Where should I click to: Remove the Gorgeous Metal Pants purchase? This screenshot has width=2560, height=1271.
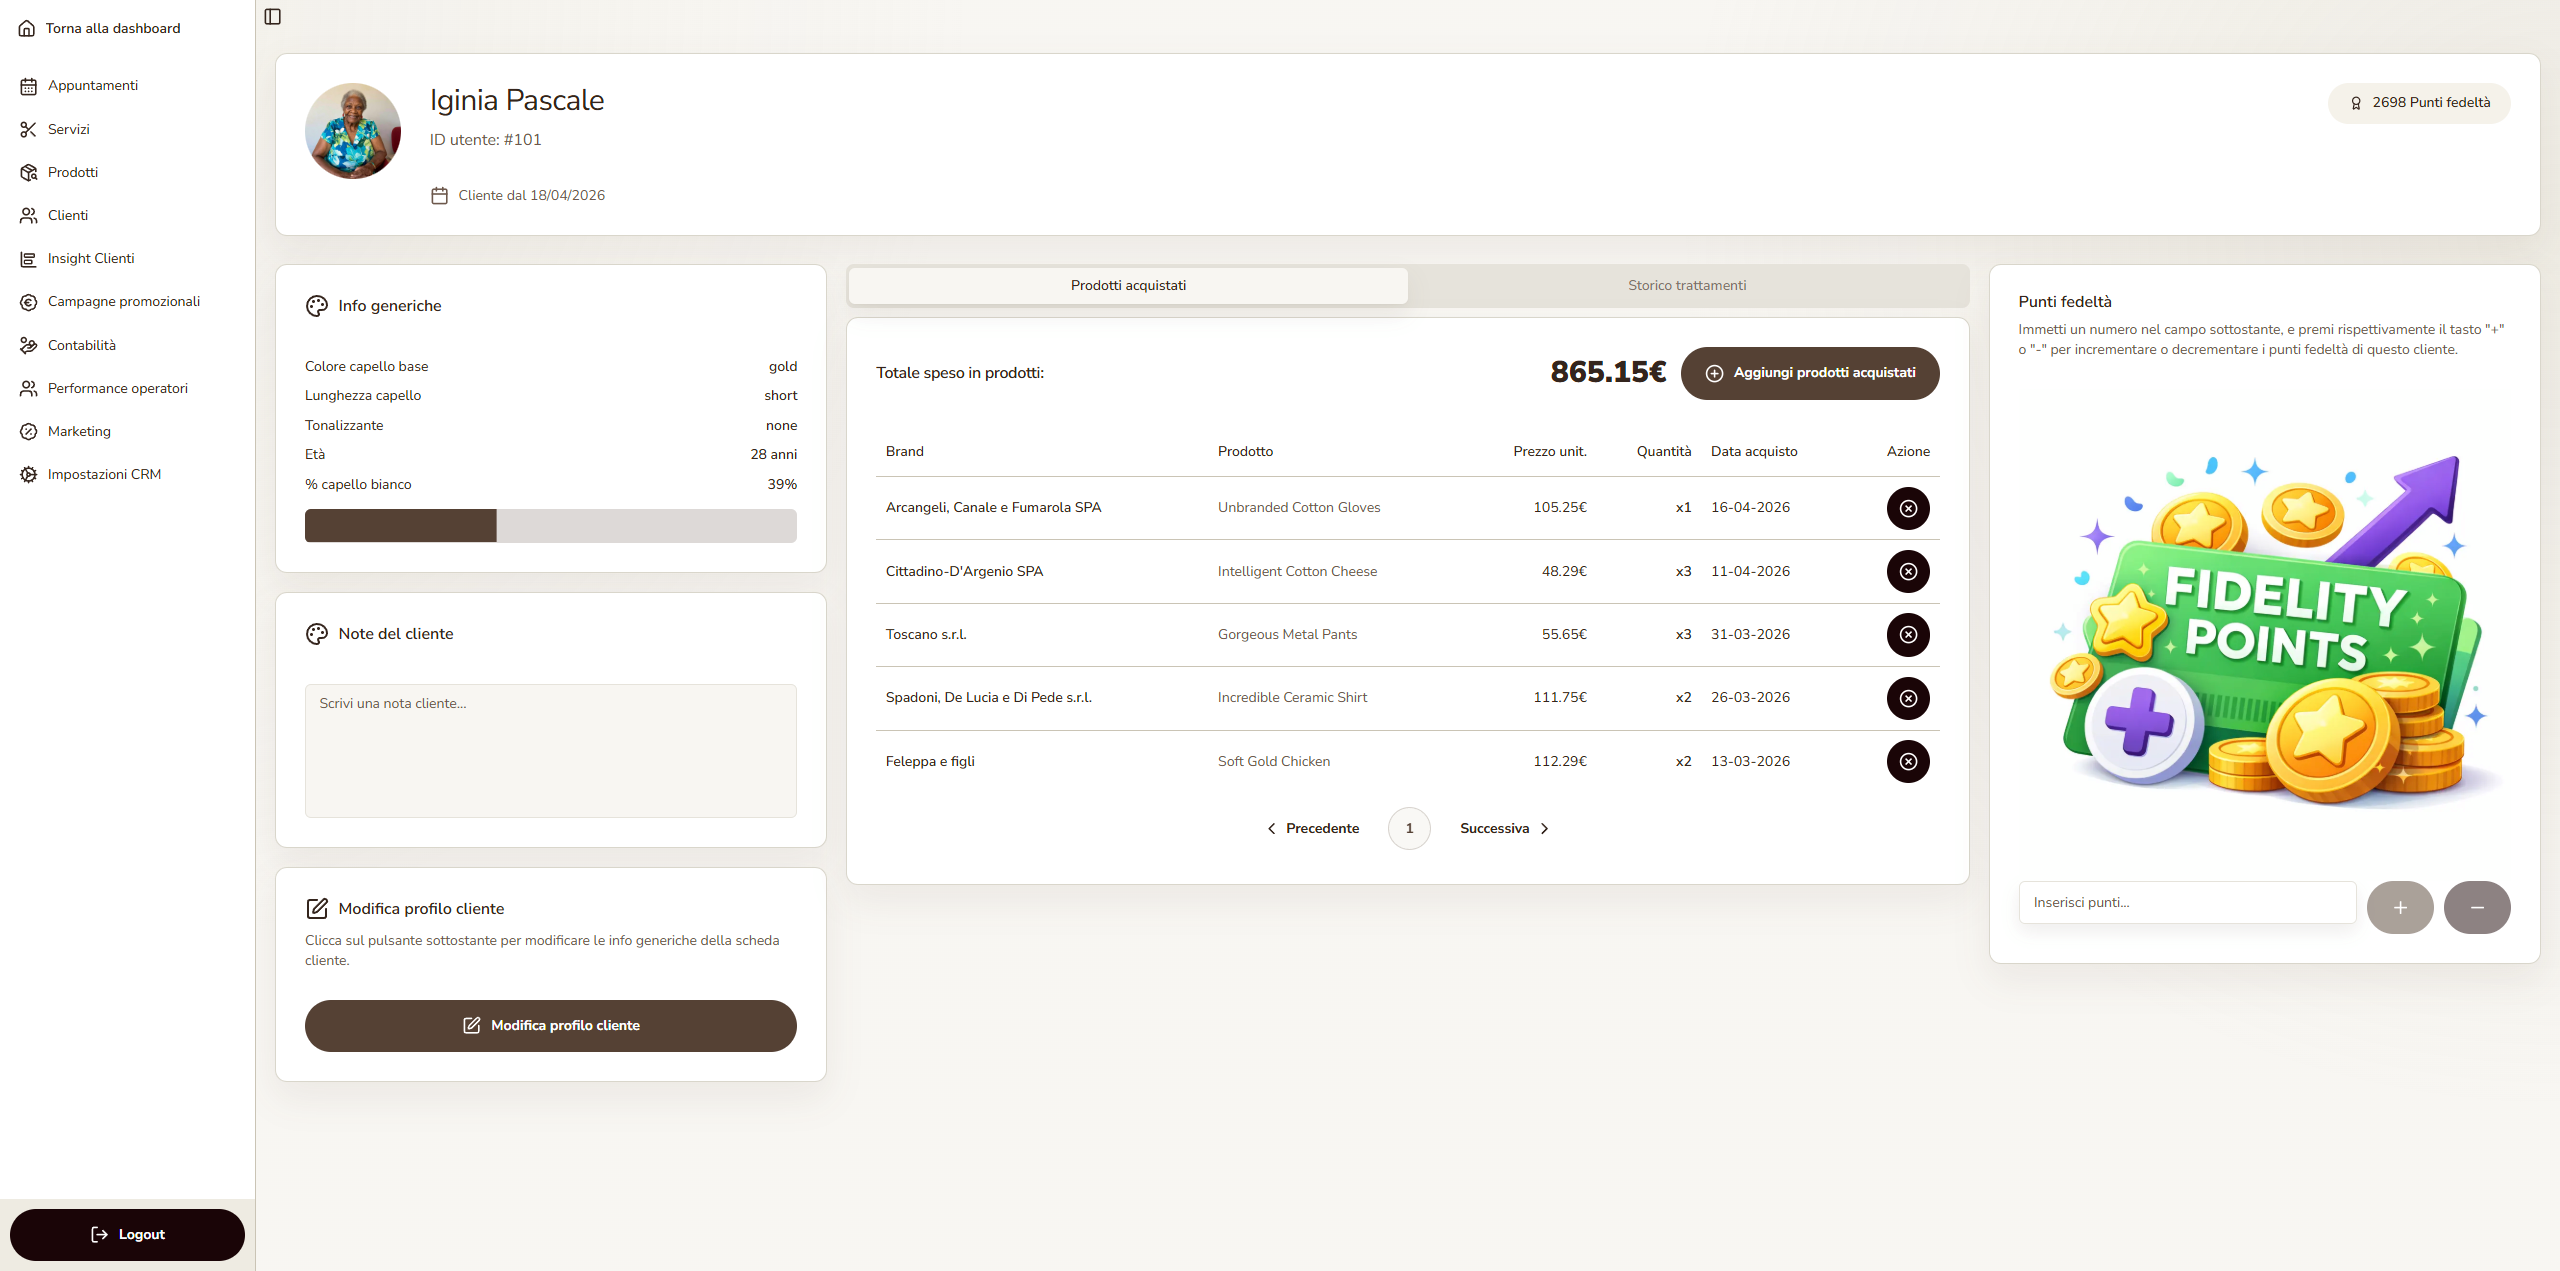pos(1908,635)
